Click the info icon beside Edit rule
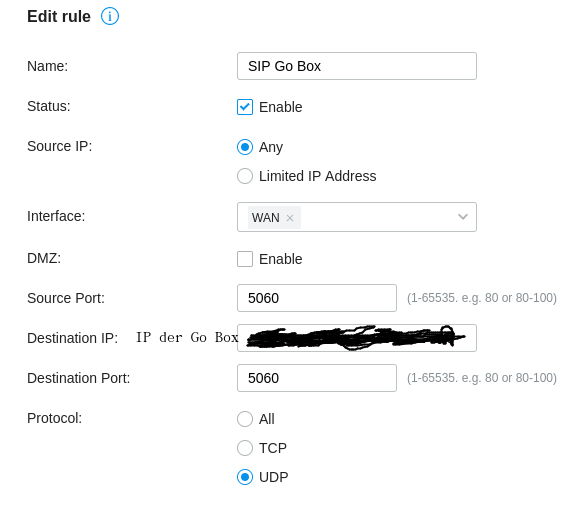Screen dimensions: 577x510 click(x=110, y=17)
